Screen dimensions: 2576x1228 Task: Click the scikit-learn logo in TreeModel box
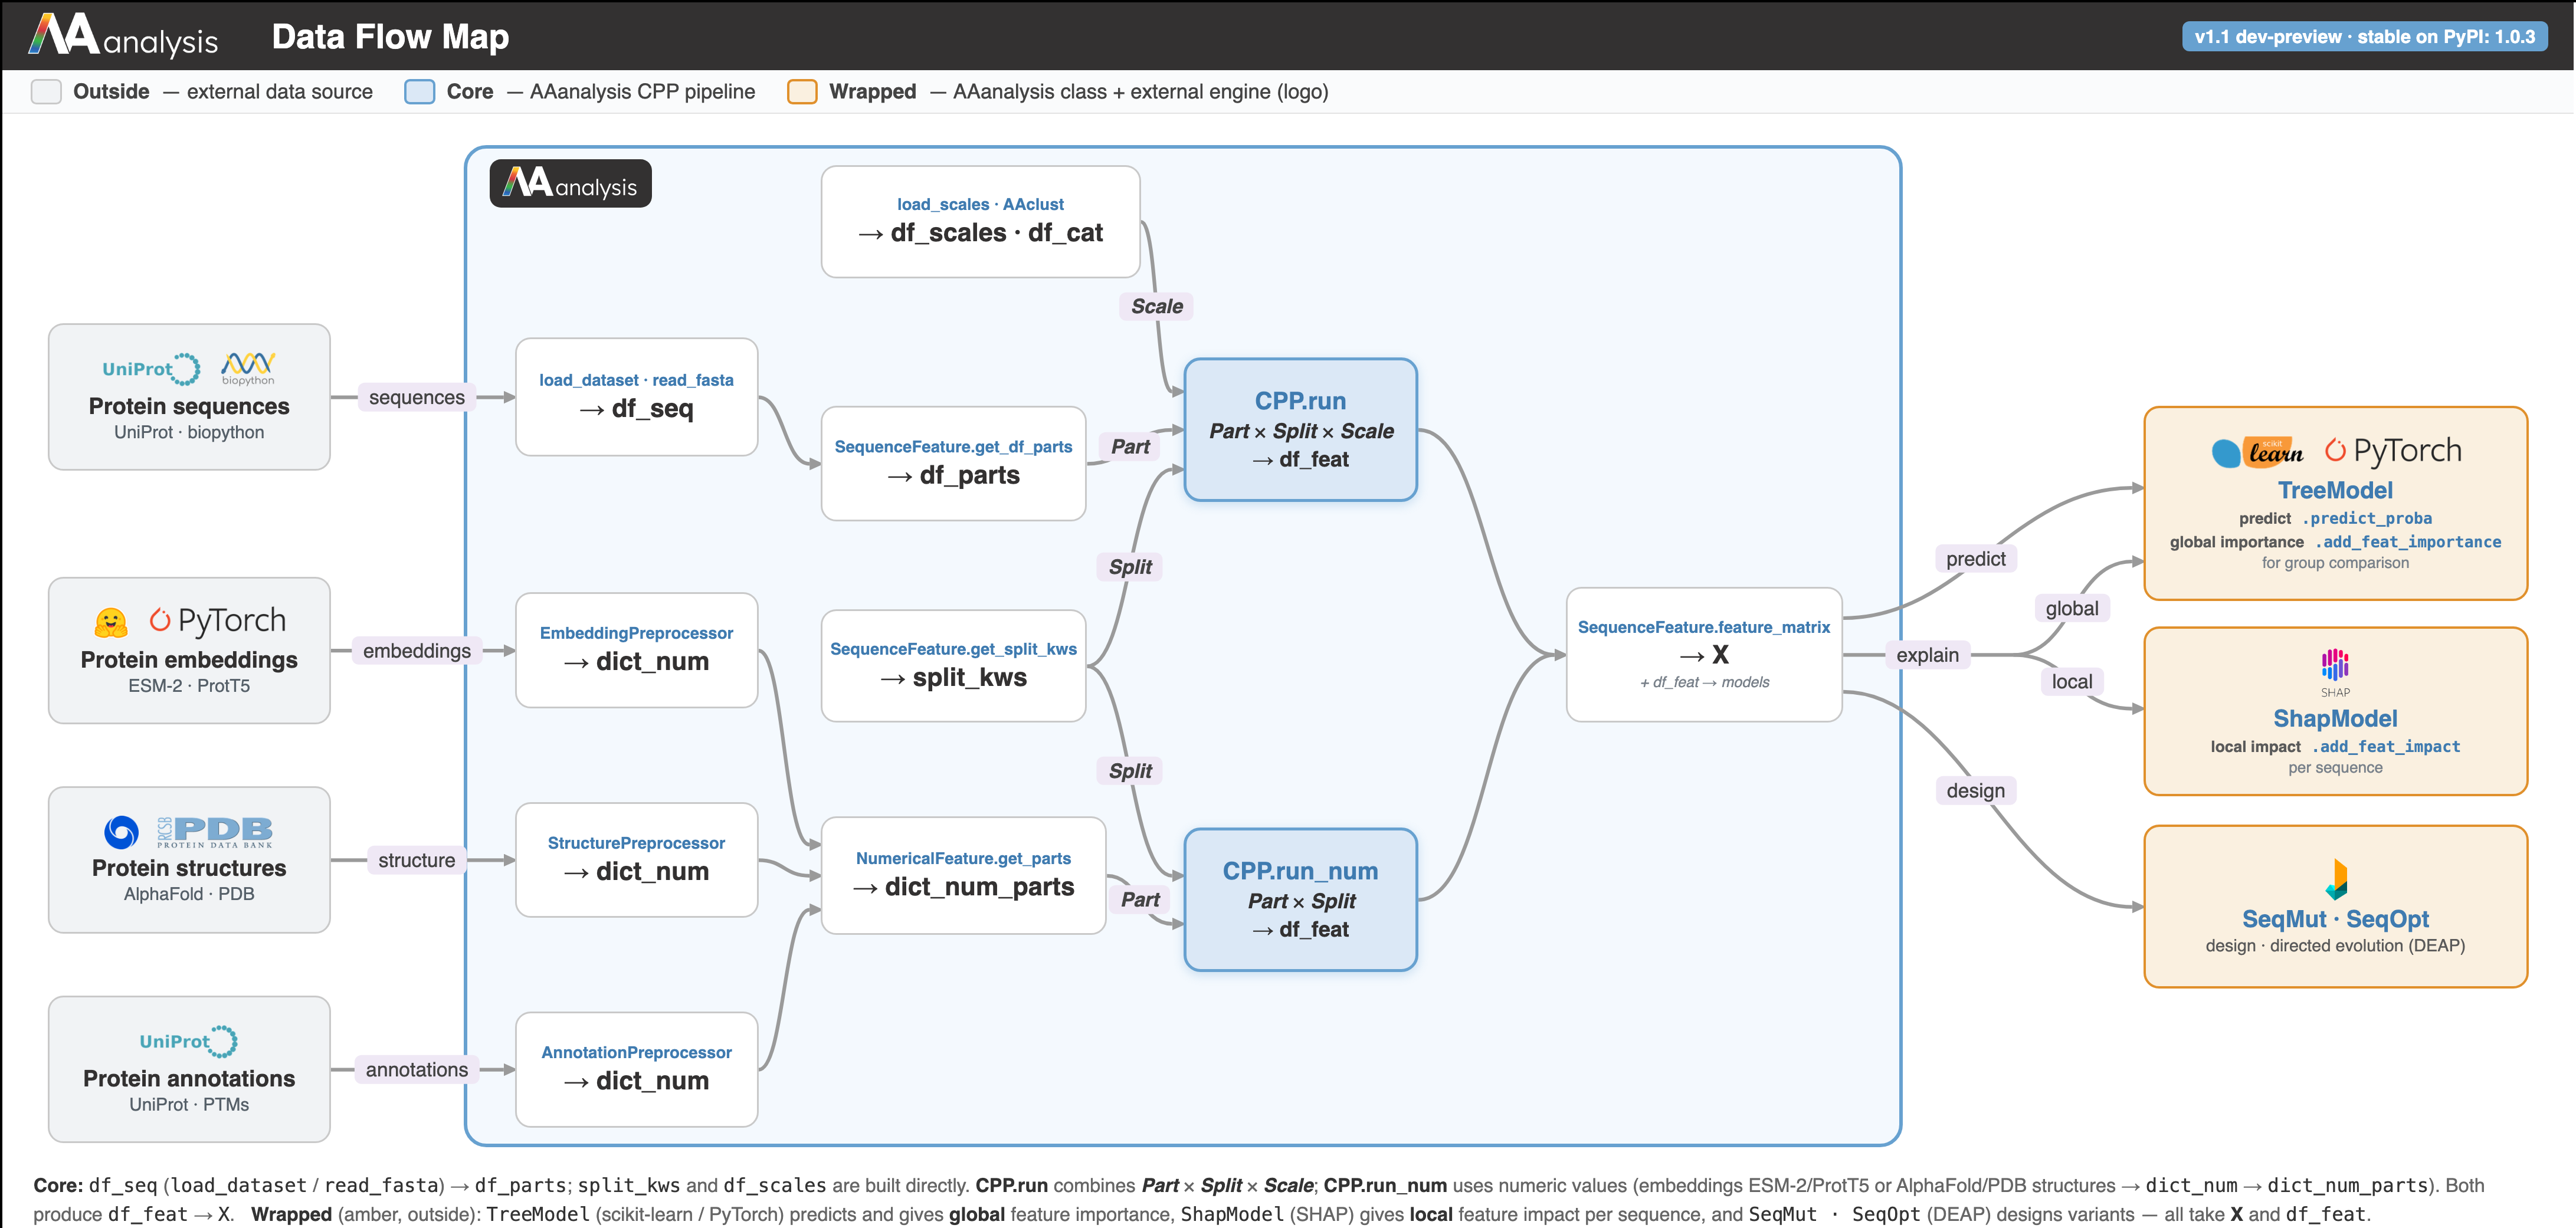[x=2257, y=452]
